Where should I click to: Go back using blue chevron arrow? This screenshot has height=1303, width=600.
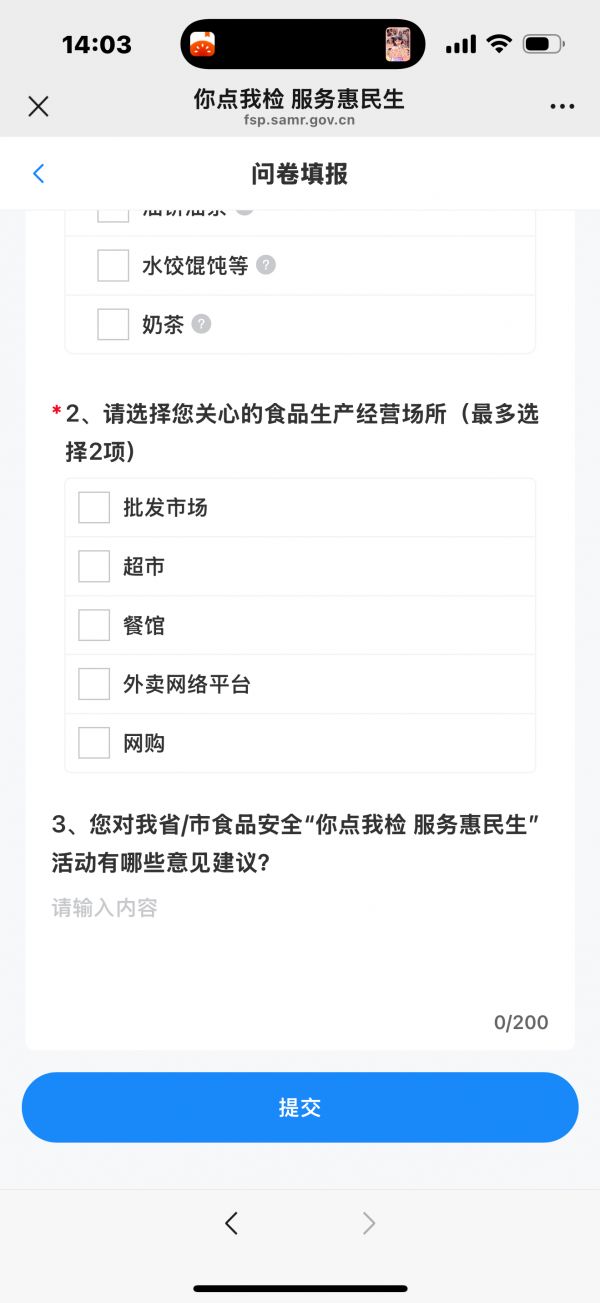39,174
